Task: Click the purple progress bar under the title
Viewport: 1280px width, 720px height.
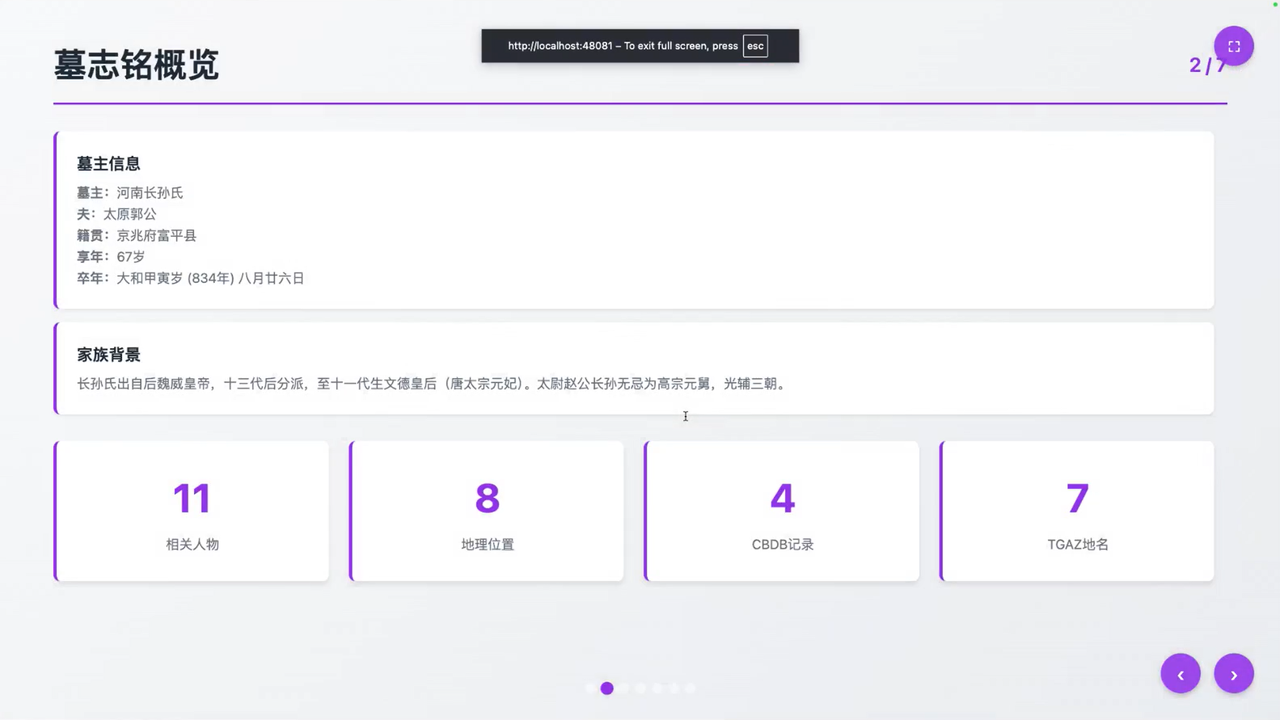Action: (x=640, y=100)
